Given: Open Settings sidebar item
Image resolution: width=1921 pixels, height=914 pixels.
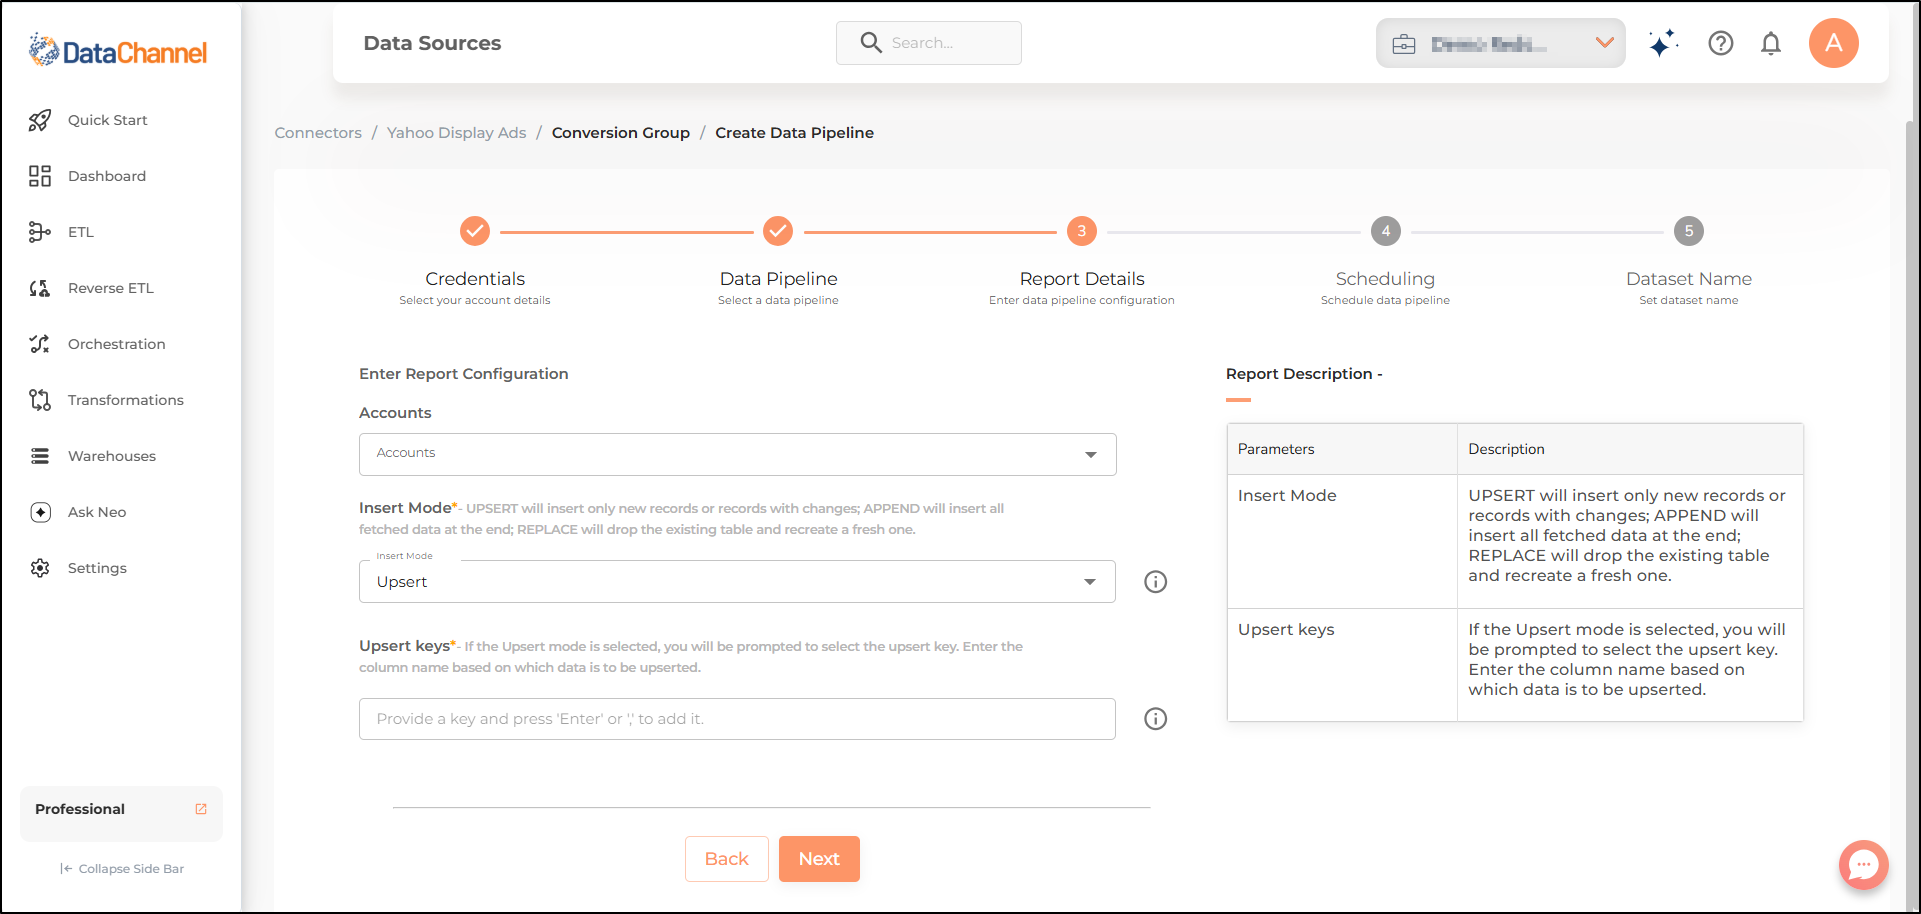Looking at the screenshot, I should (97, 568).
